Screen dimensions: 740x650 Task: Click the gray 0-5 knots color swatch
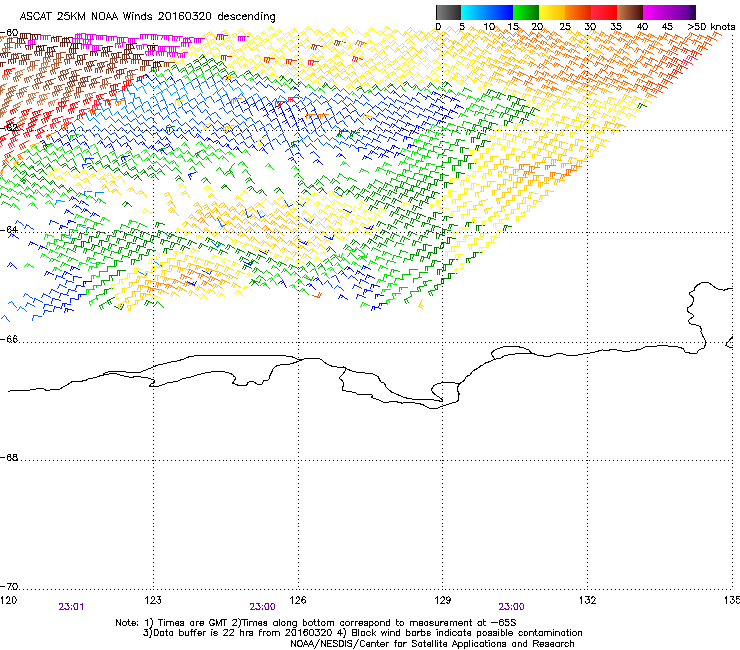(x=448, y=12)
